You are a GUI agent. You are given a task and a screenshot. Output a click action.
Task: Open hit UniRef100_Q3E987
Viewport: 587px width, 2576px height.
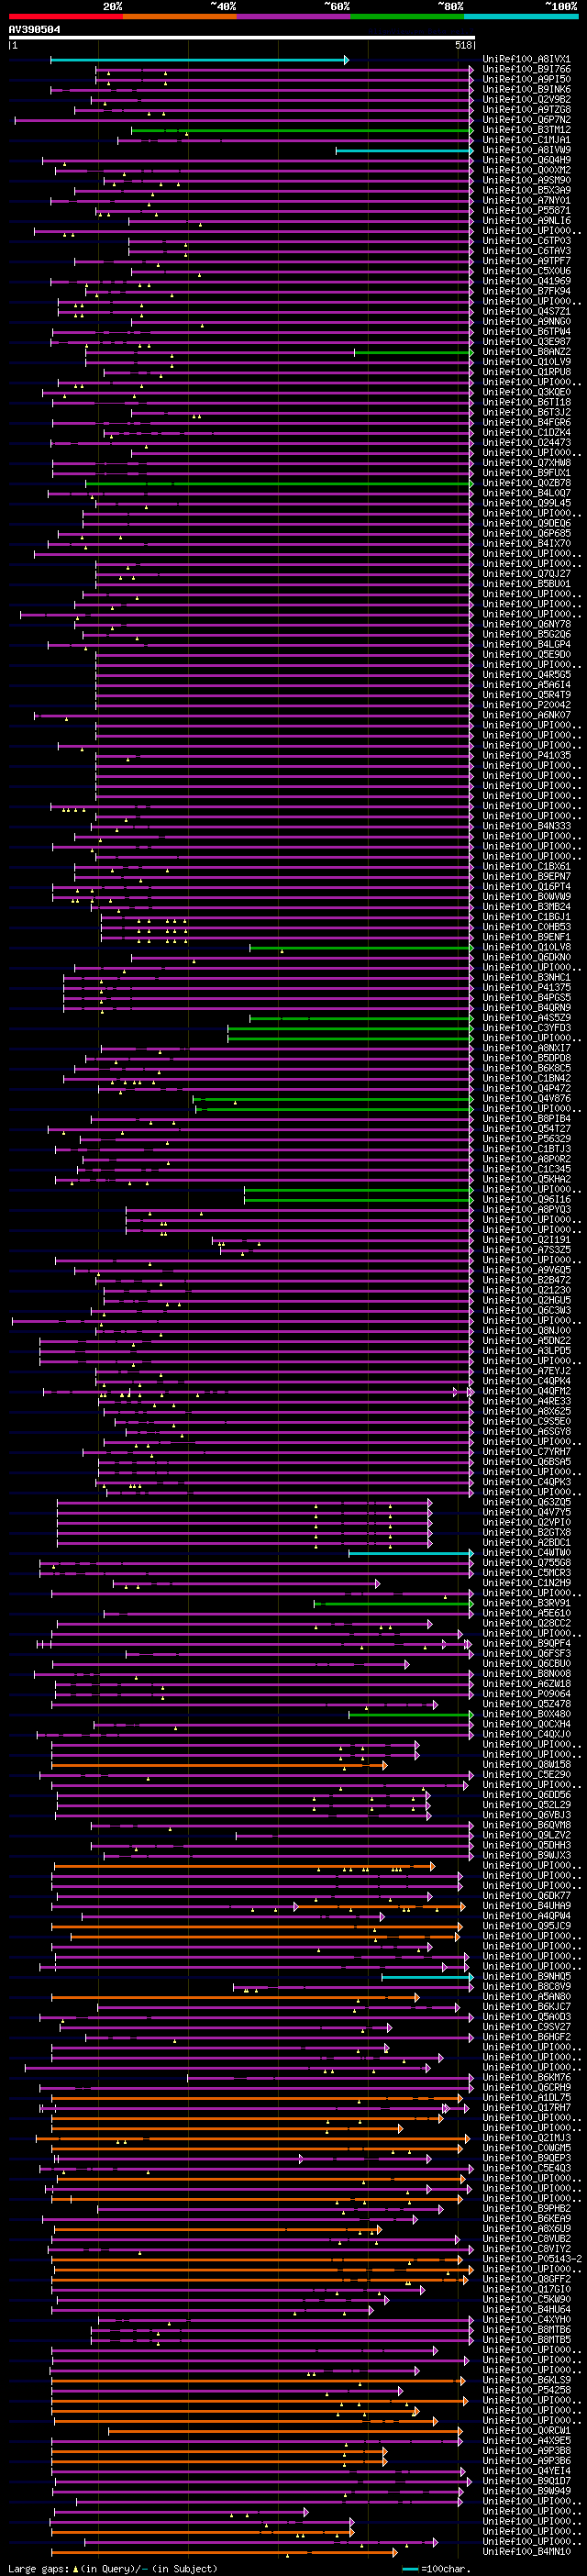coord(526,341)
